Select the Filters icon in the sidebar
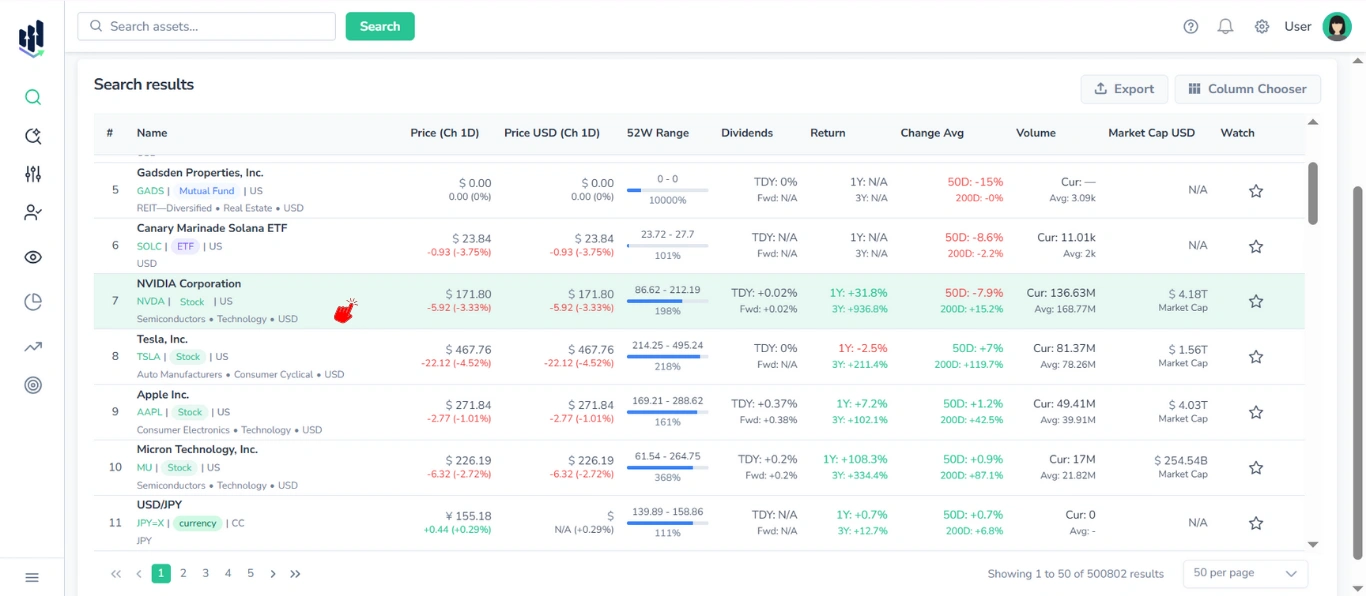The image size is (1366, 596). pyautogui.click(x=32, y=173)
